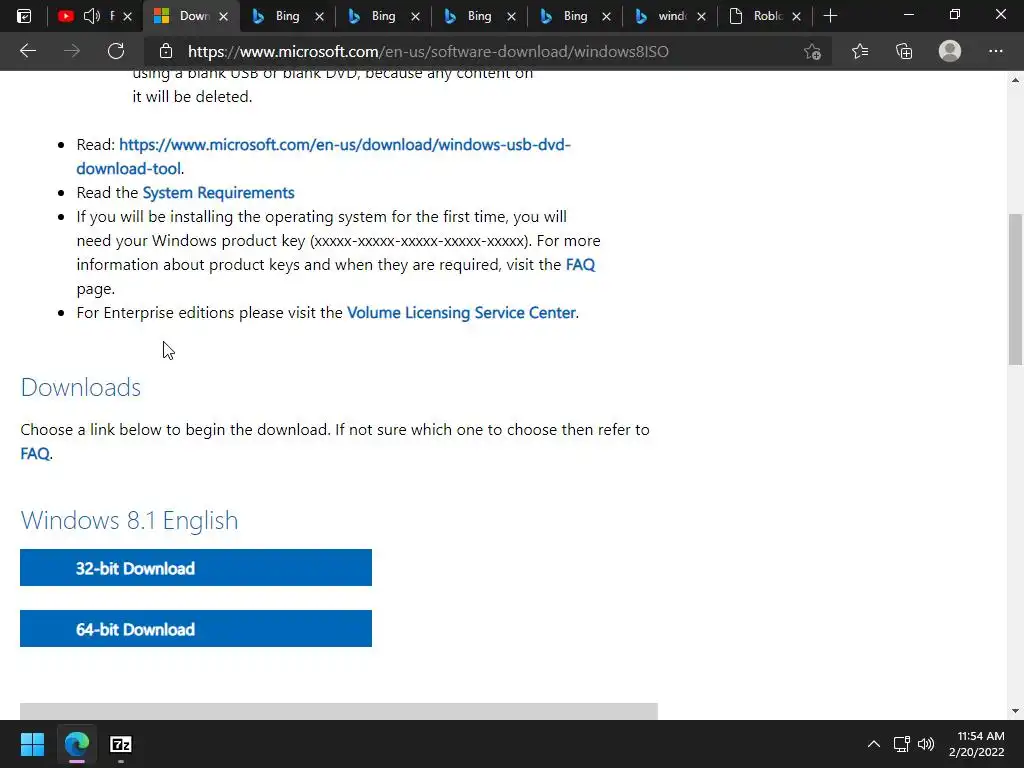Add this page to favorites

click(x=812, y=51)
